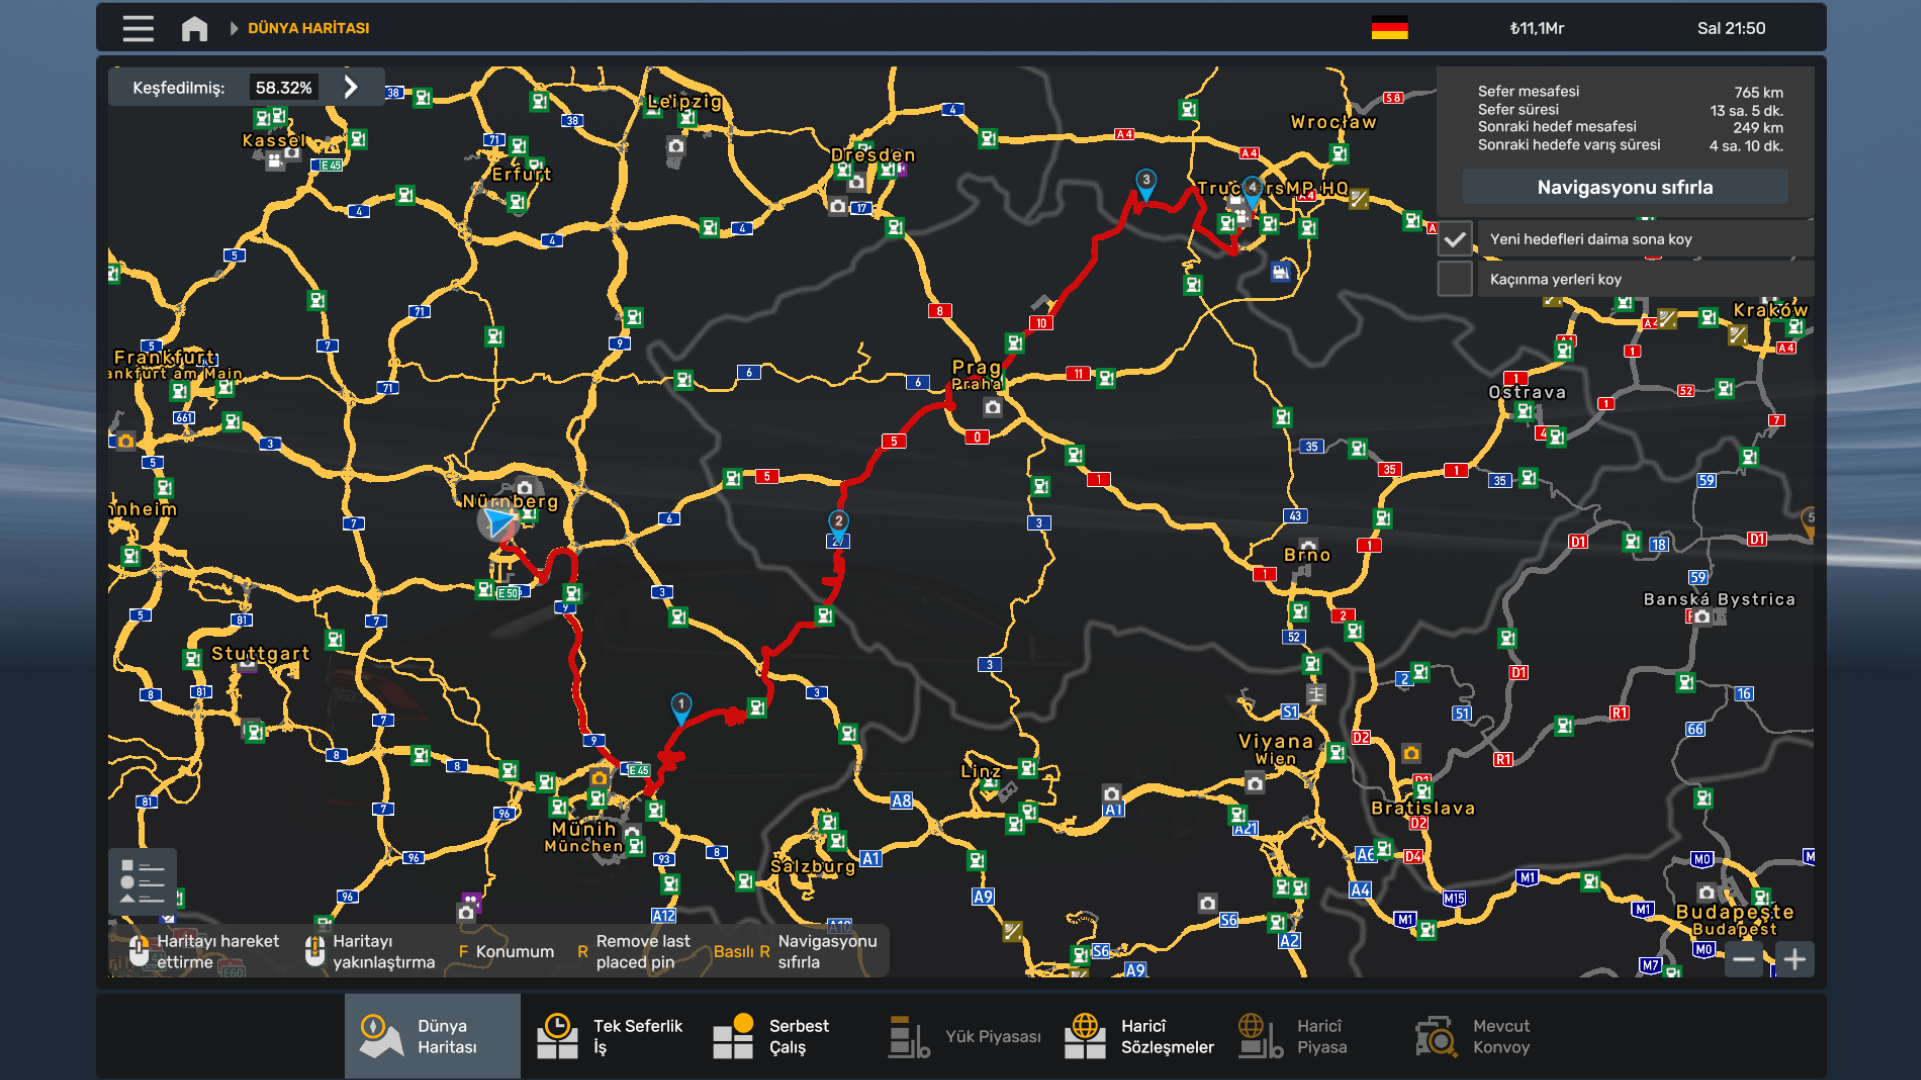
Task: Click the Navigasyonu sıfırla button
Action: [1624, 187]
